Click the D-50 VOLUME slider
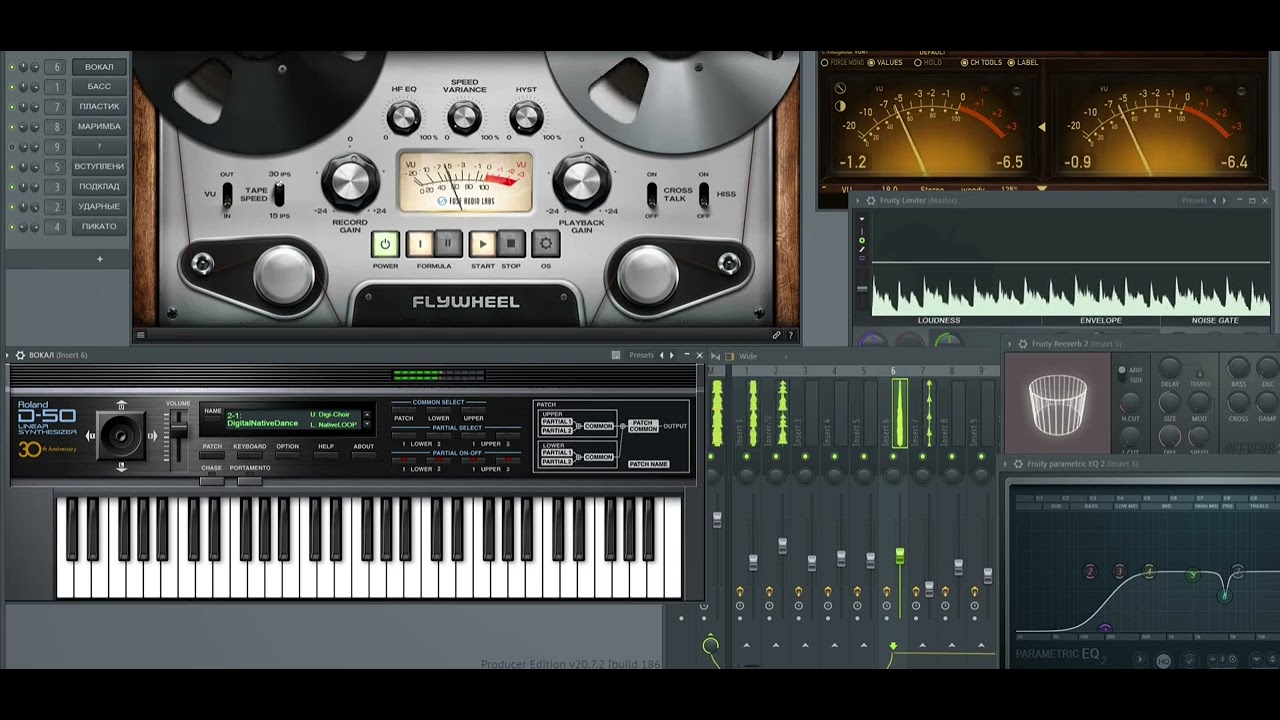The image size is (1280, 720). coord(179,429)
